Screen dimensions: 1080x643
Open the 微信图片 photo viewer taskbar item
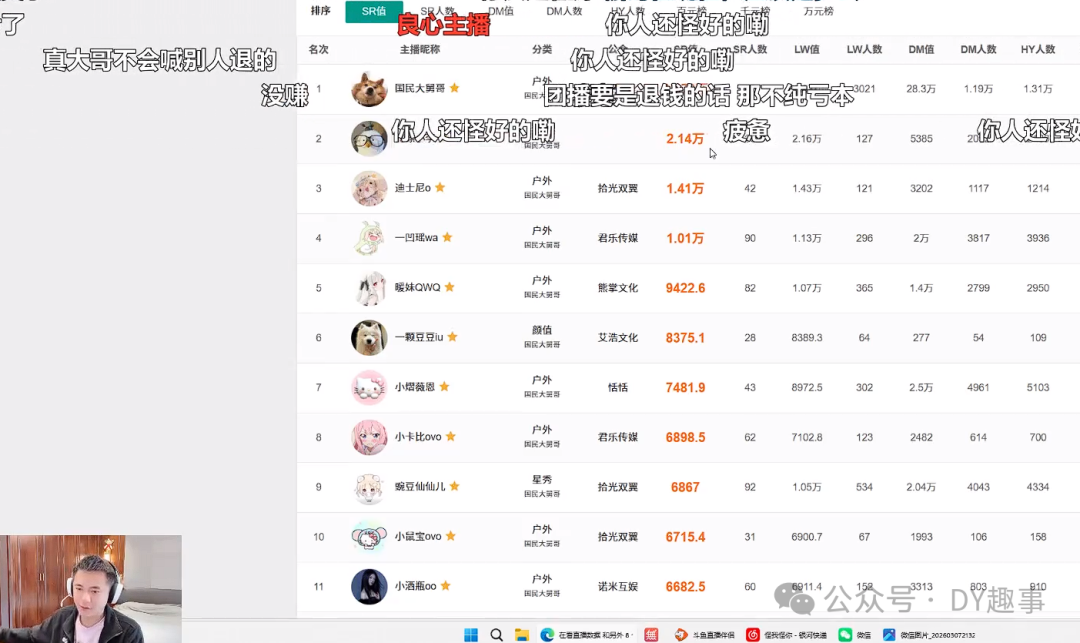tap(929, 635)
